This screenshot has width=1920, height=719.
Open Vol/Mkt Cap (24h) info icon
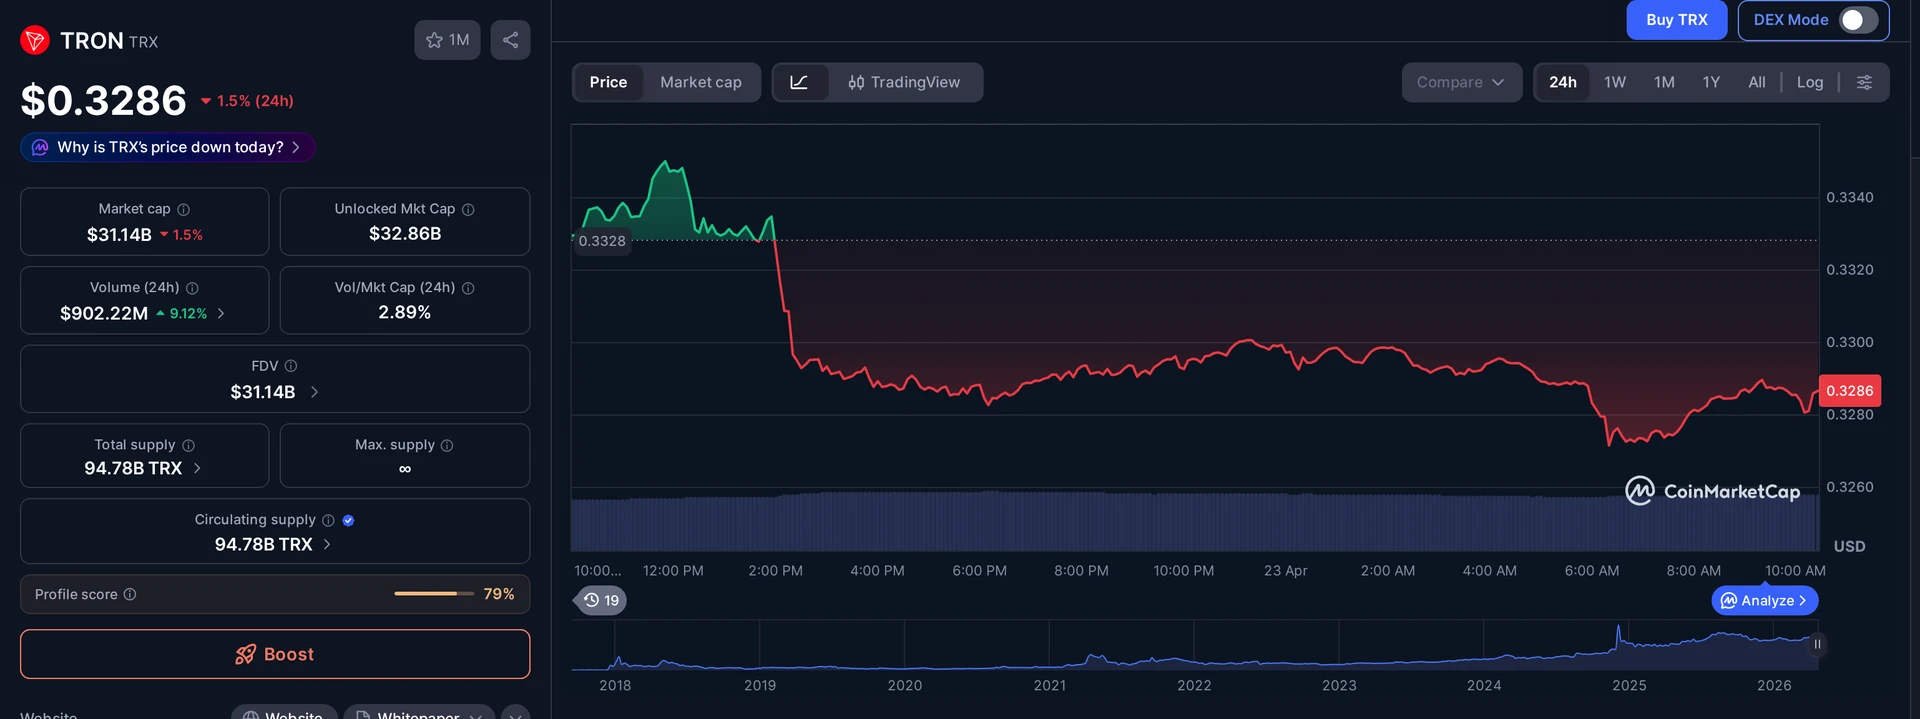click(x=468, y=288)
